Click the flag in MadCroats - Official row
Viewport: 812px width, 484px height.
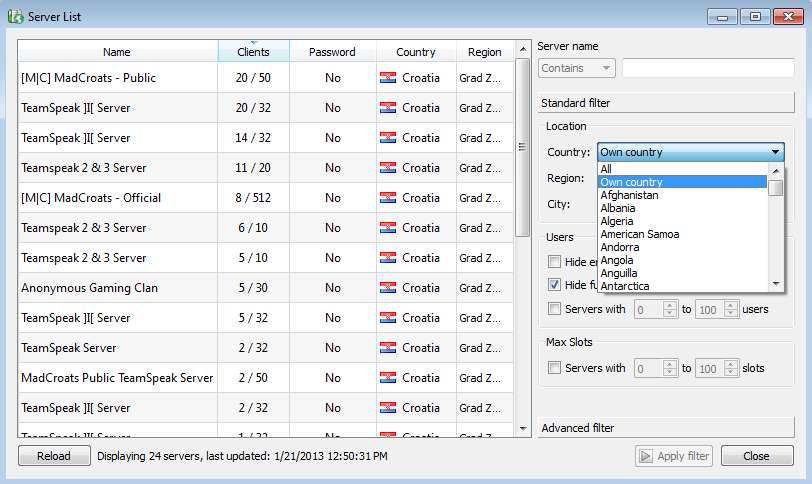pos(388,198)
